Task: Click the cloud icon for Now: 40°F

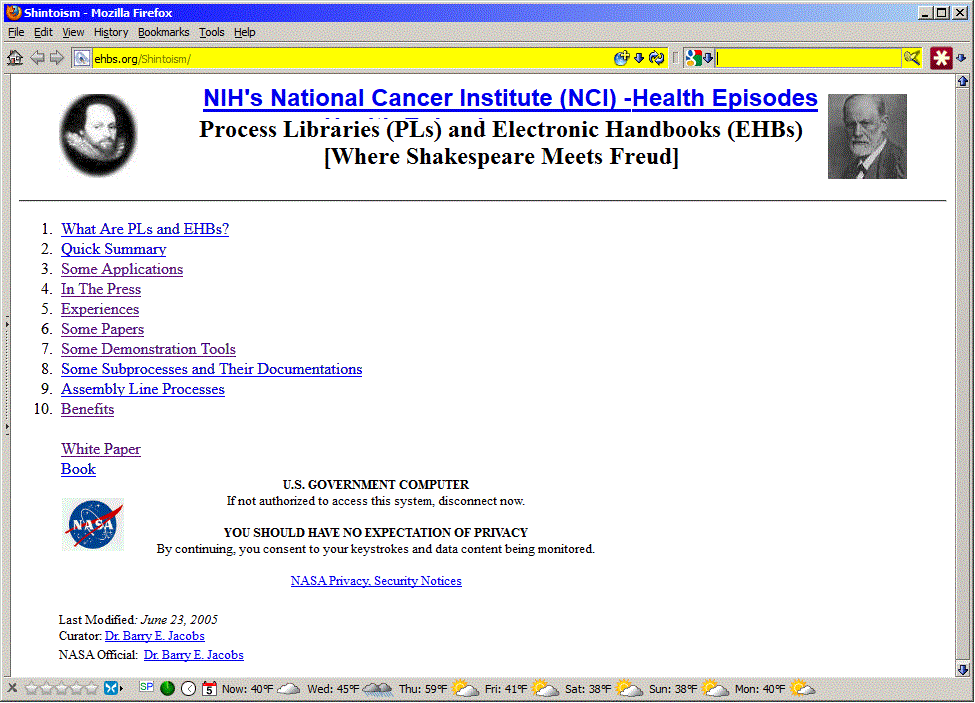Action: pyautogui.click(x=289, y=689)
